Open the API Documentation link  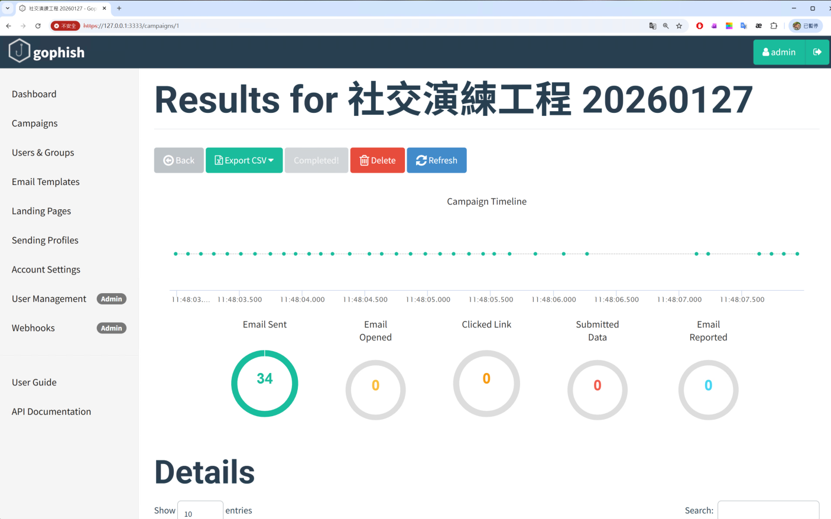click(51, 411)
